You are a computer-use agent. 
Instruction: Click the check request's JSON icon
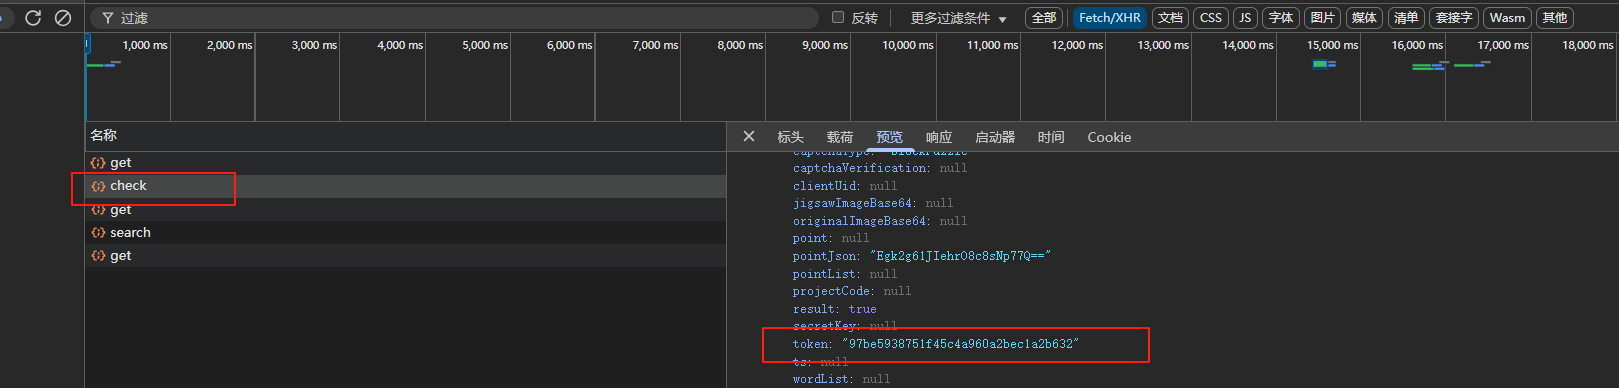(98, 186)
